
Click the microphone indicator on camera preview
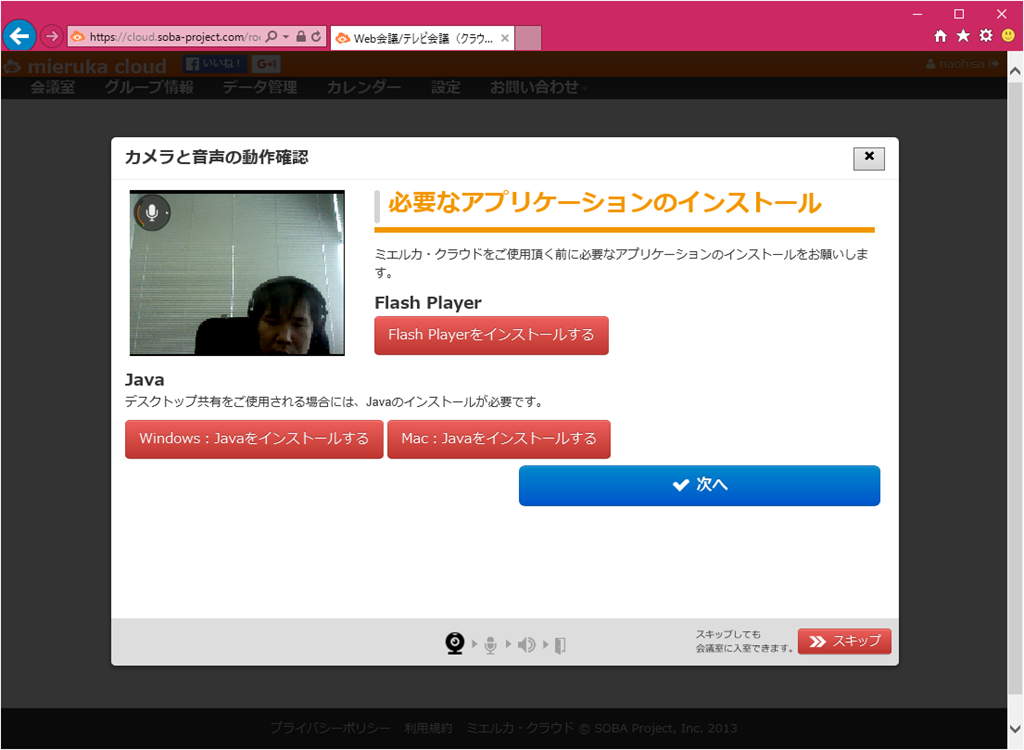pos(152,213)
